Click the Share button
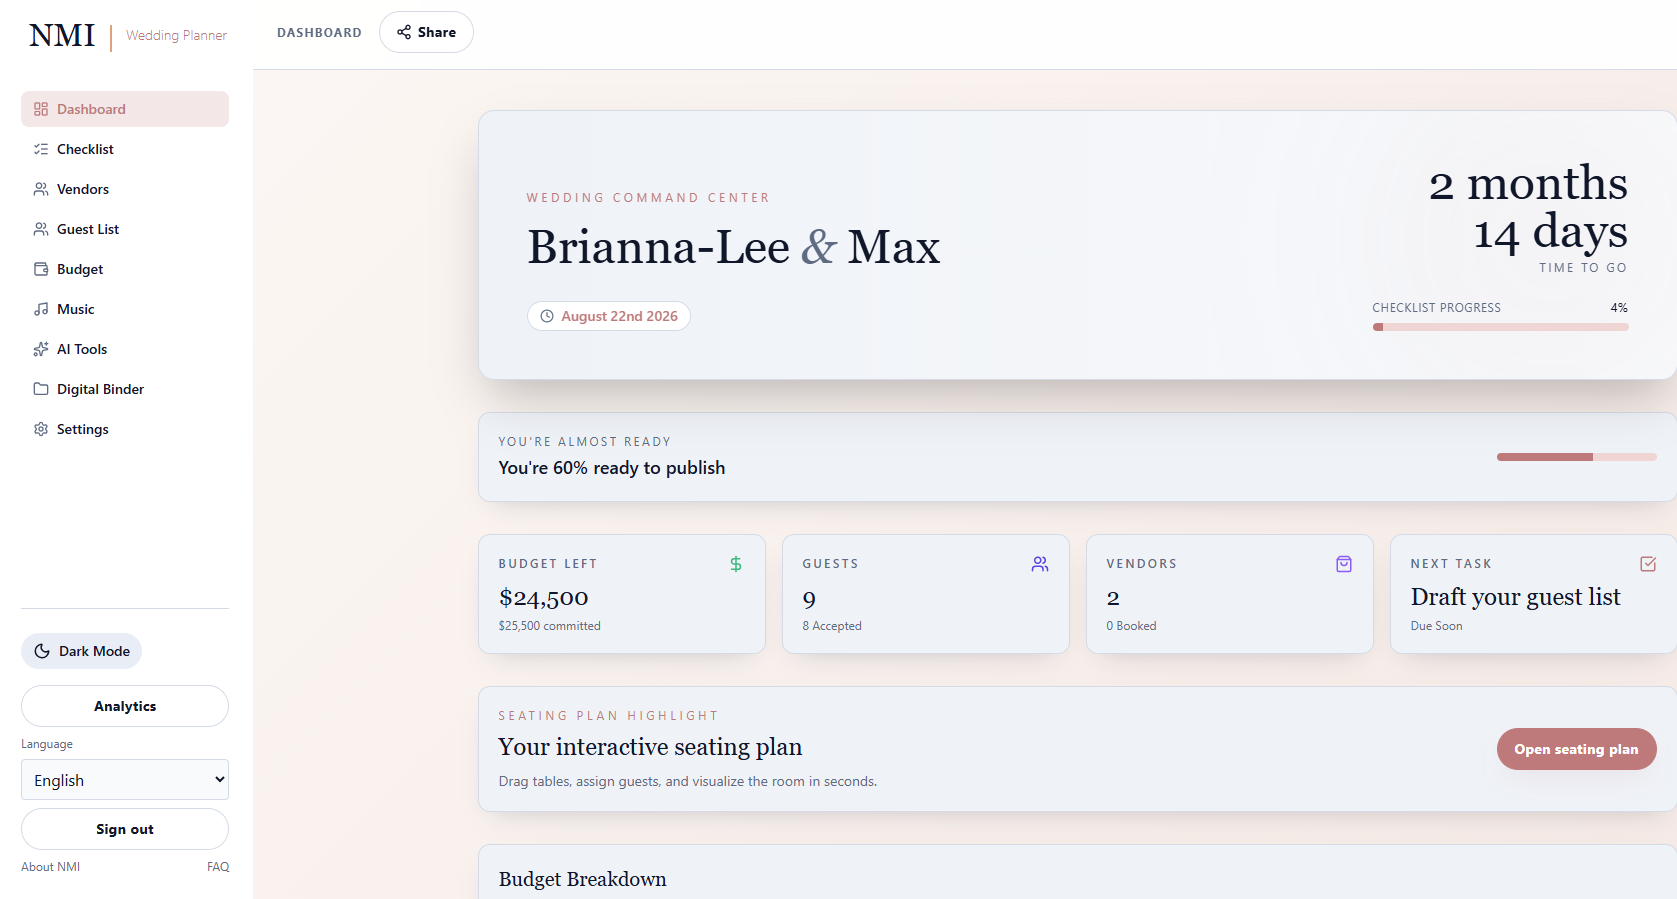The width and height of the screenshot is (1677, 899). pyautogui.click(x=426, y=32)
